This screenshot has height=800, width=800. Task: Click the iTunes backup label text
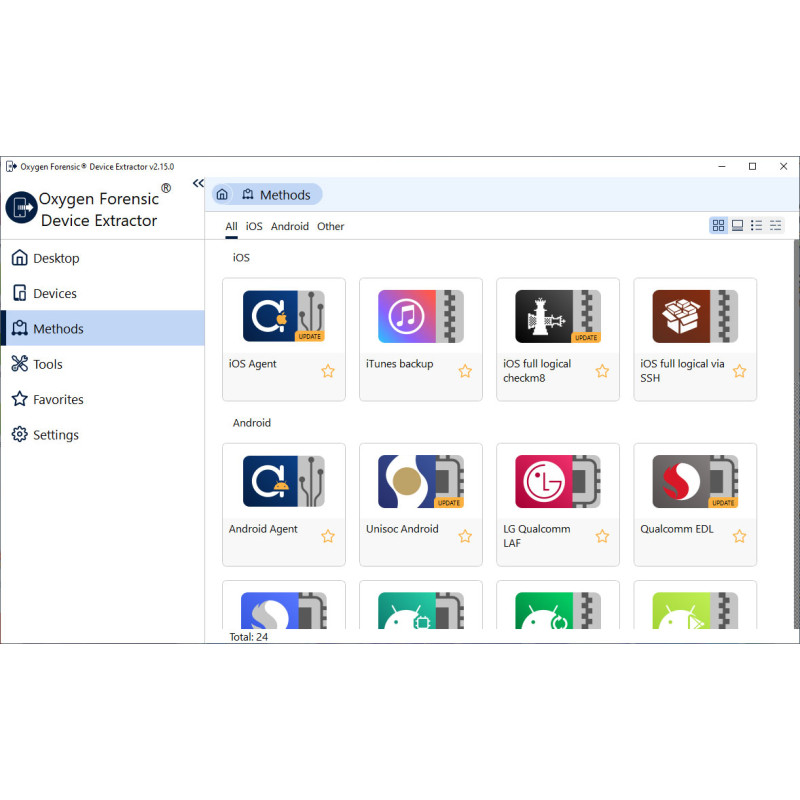tap(399, 364)
